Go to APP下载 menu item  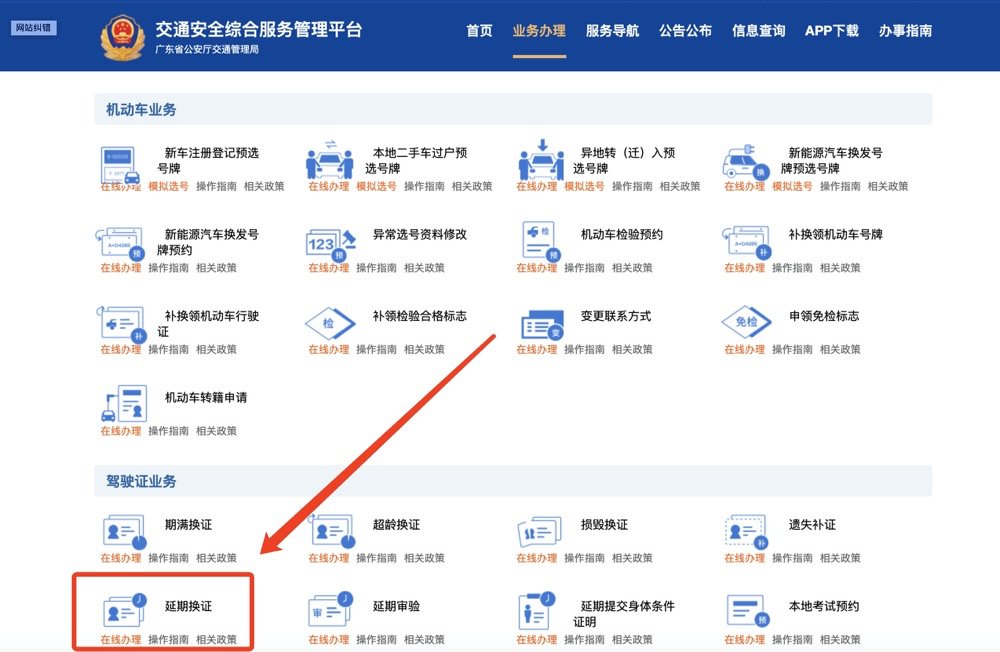831,31
